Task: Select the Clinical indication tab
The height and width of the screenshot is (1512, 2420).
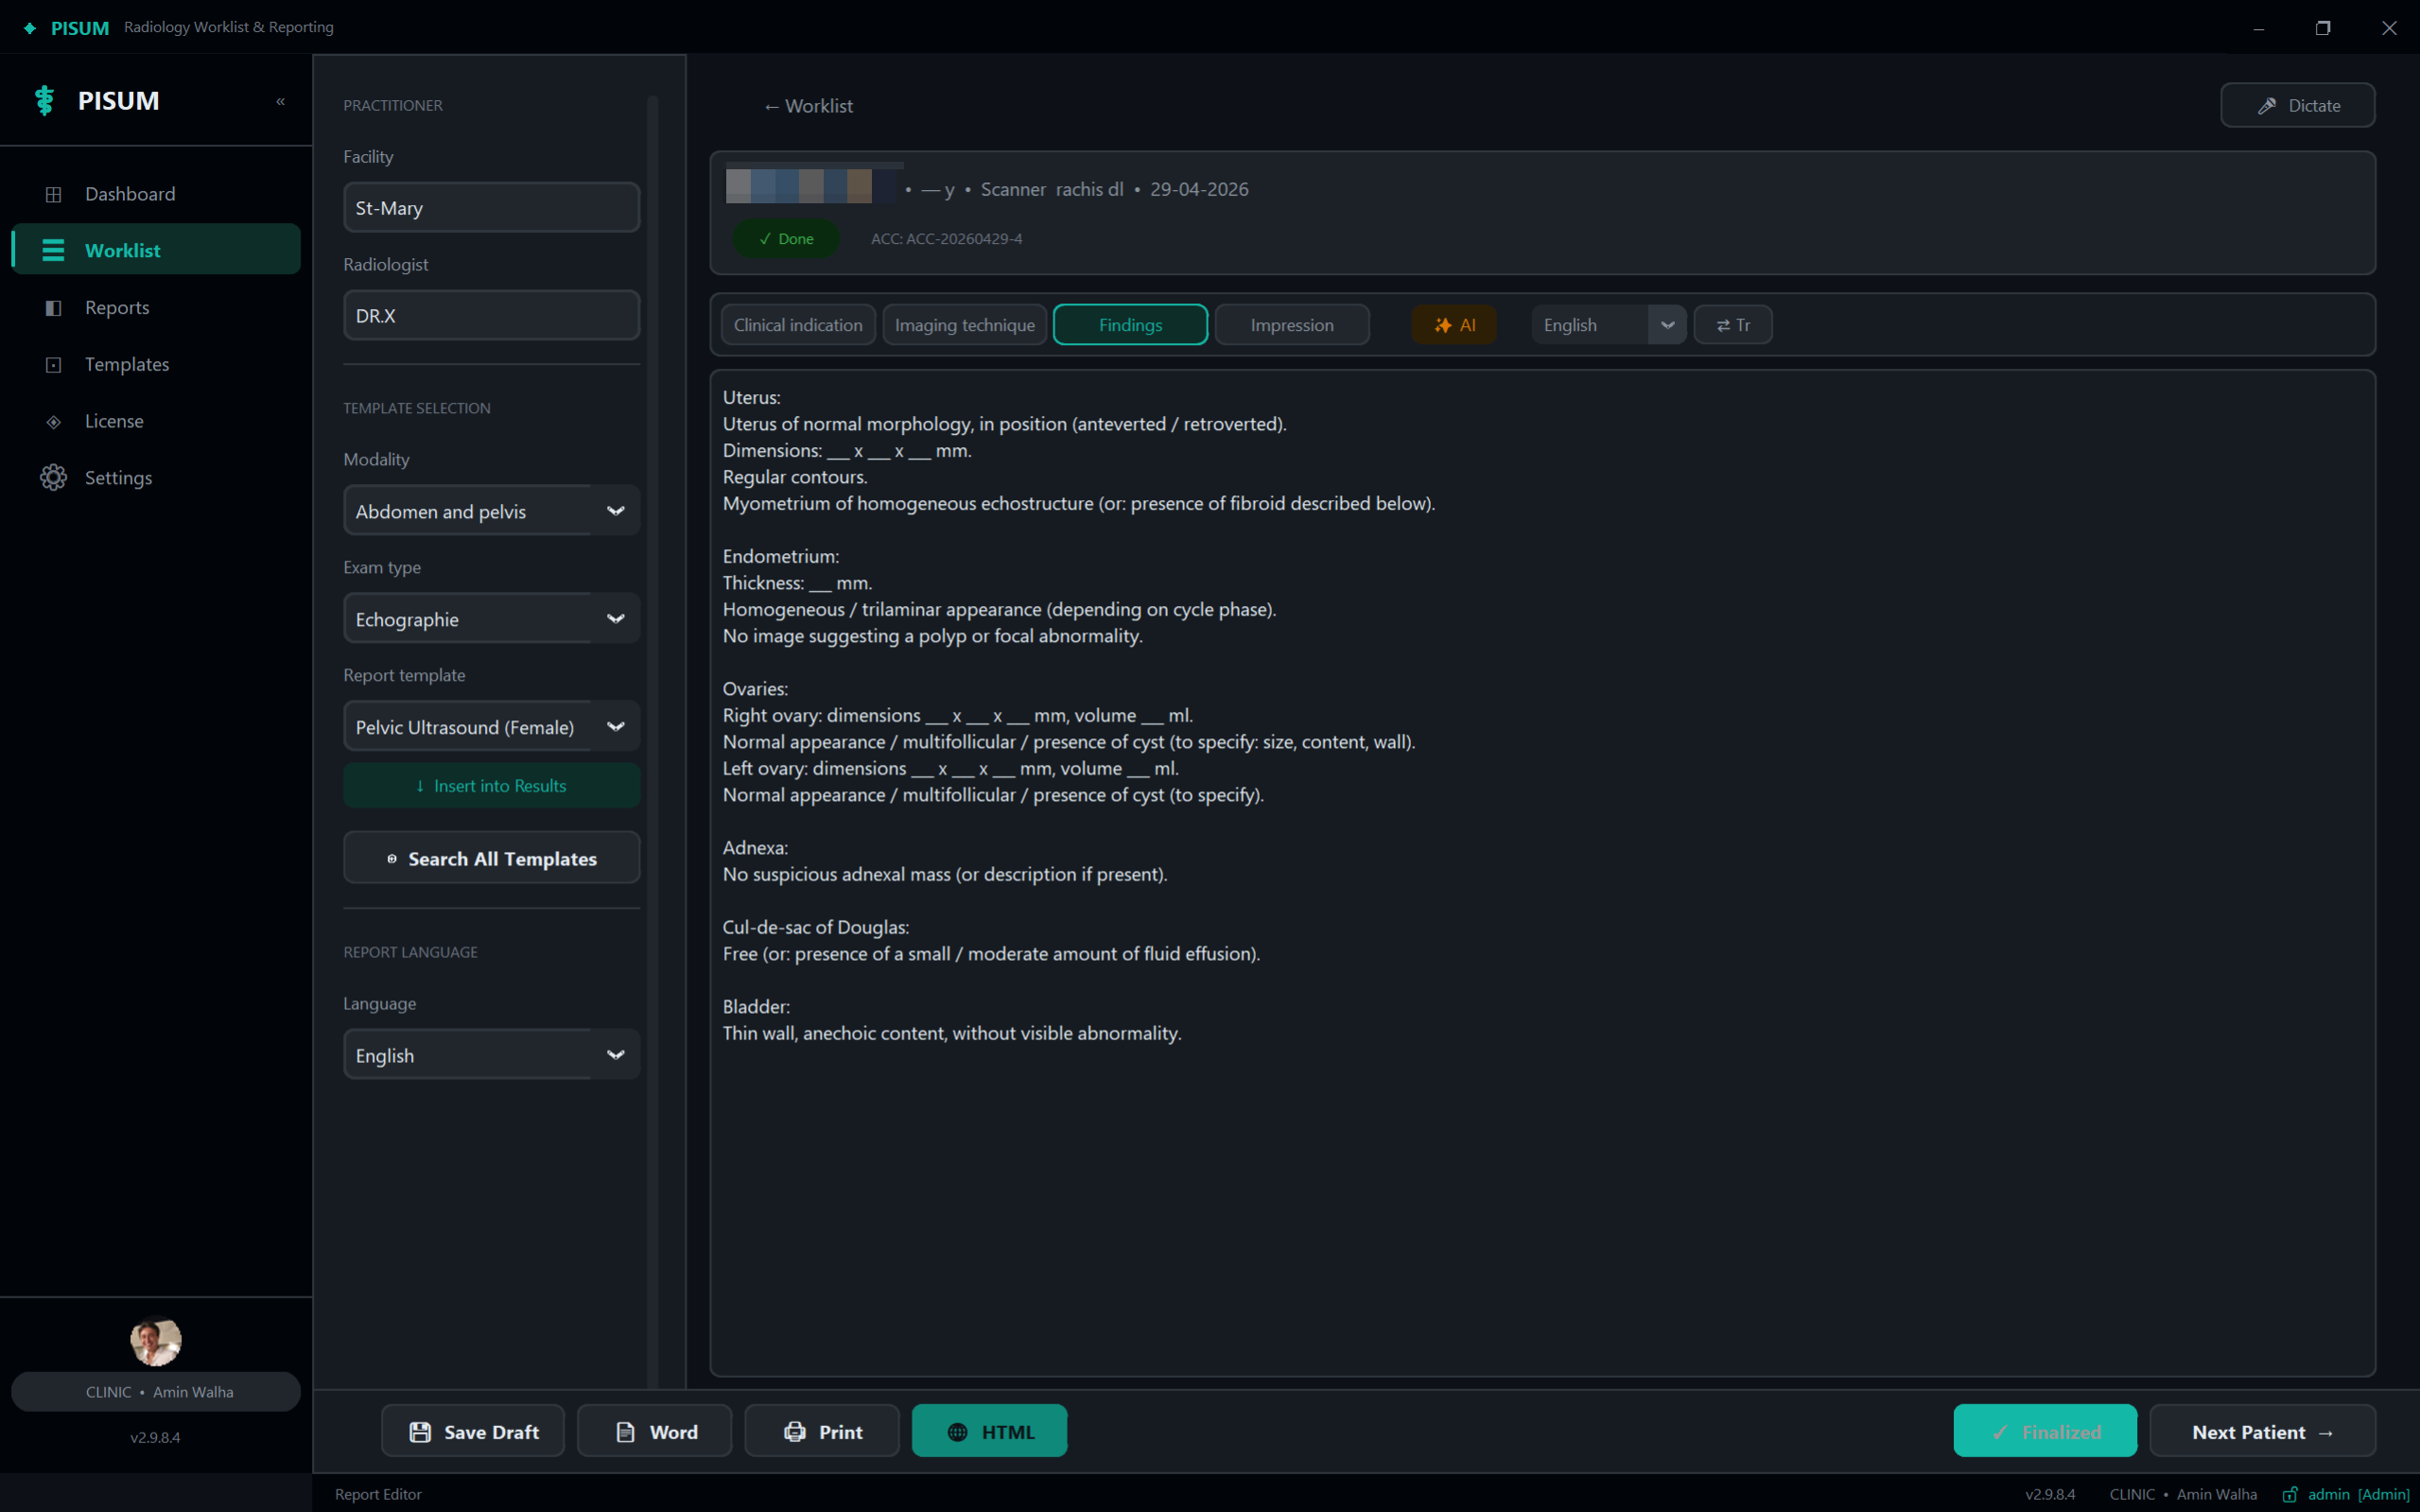Action: pos(798,325)
